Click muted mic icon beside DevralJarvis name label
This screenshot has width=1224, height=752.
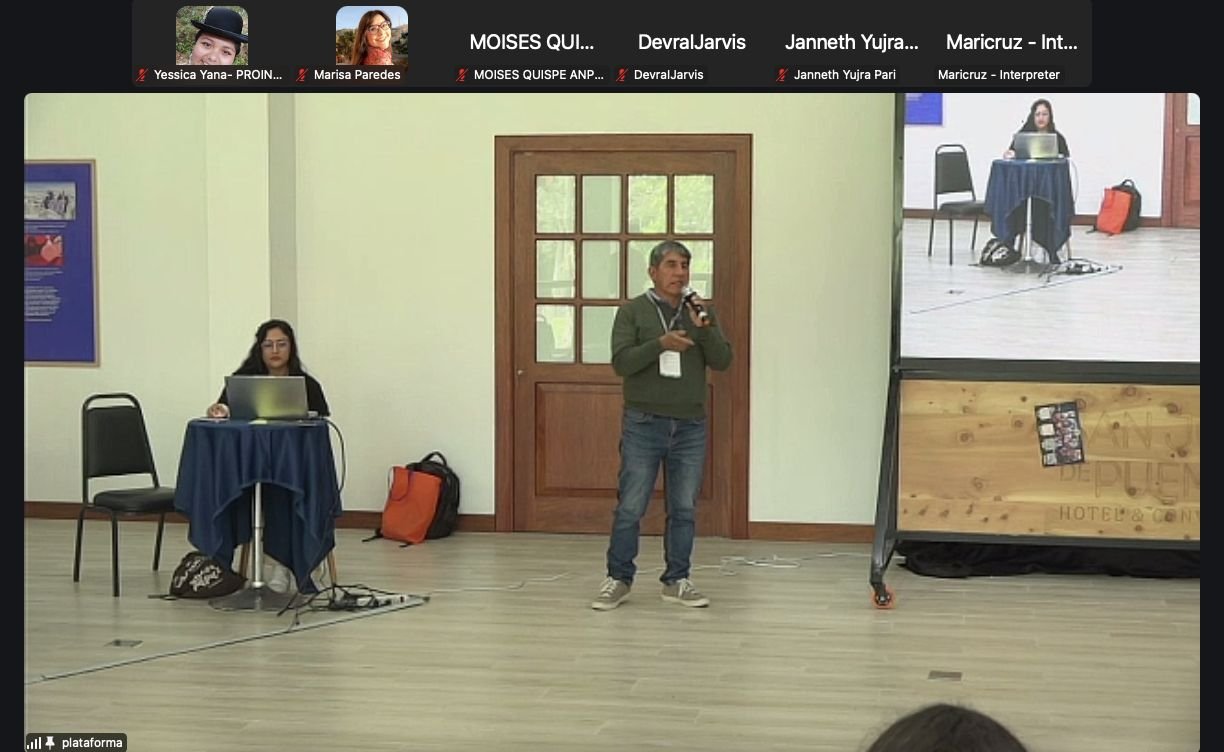point(622,75)
